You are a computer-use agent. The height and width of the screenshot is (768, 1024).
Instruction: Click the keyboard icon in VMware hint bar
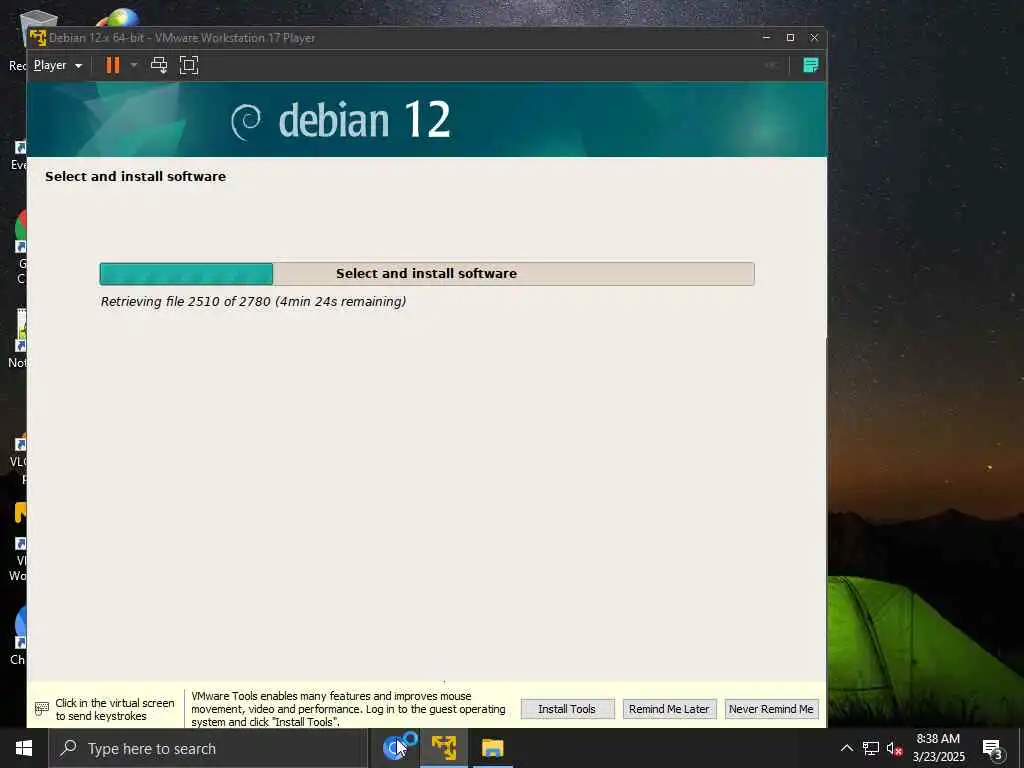(x=42, y=709)
